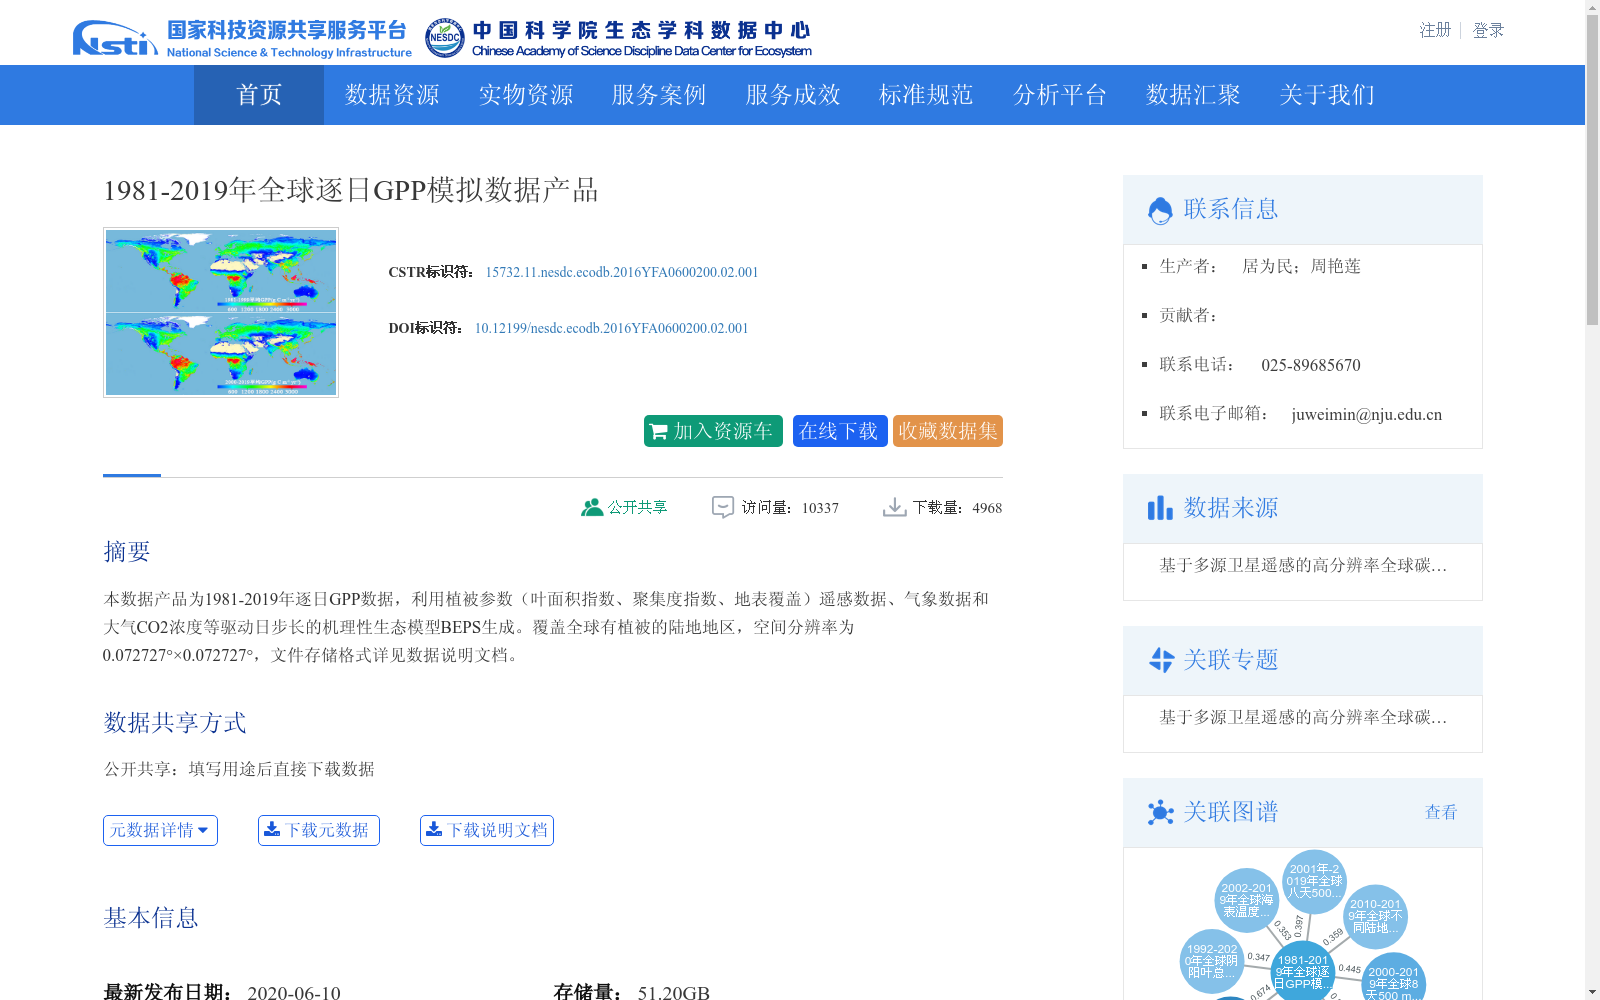Click the download arrow icon beside 下载量
Image resolution: width=1600 pixels, height=1000 pixels.
pos(894,507)
